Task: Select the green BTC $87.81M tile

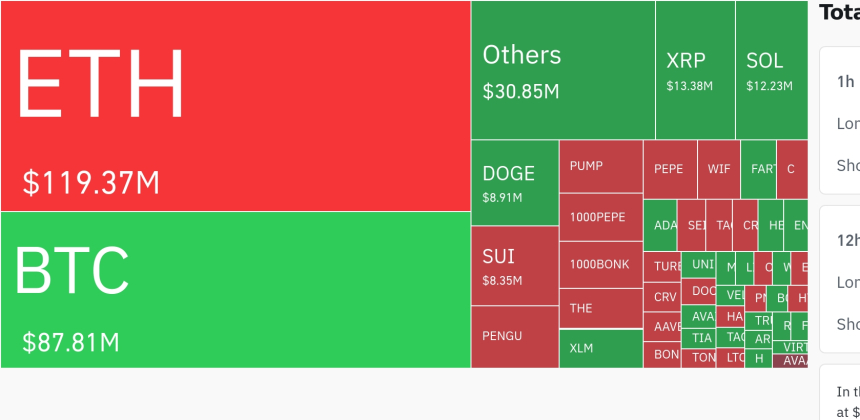Action: coord(235,289)
